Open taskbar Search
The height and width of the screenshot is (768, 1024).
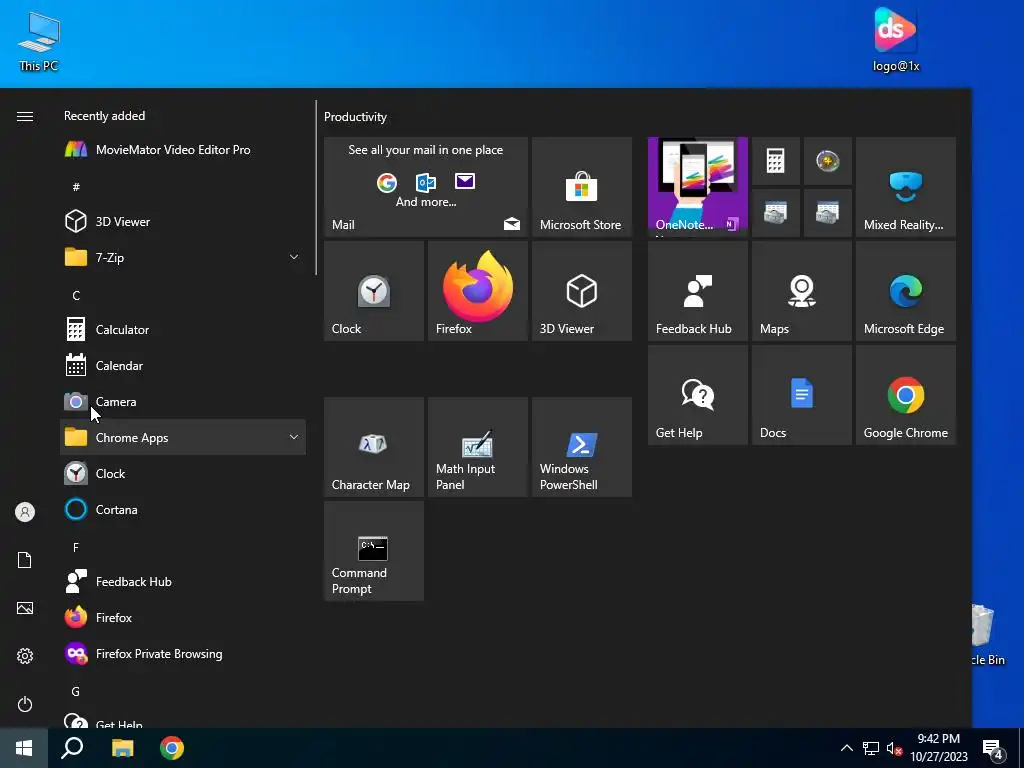pyautogui.click(x=72, y=748)
